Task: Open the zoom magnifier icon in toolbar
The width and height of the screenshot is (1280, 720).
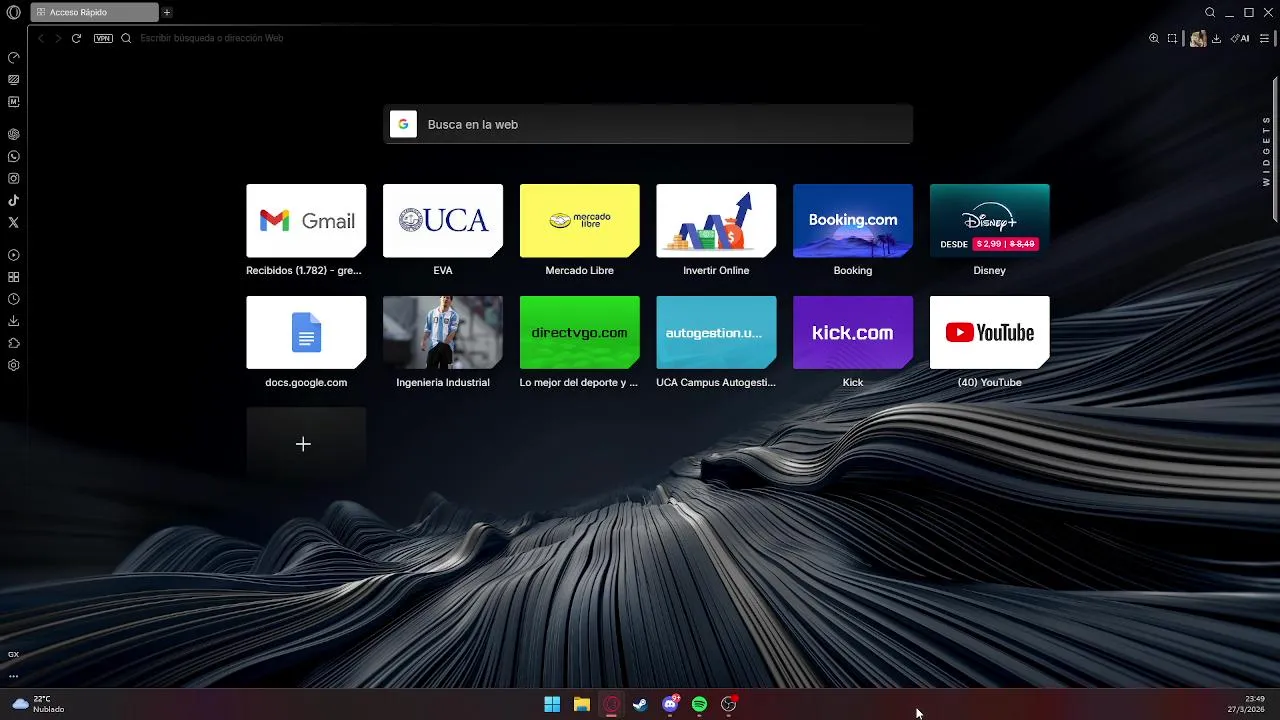Action: [x=1154, y=38]
